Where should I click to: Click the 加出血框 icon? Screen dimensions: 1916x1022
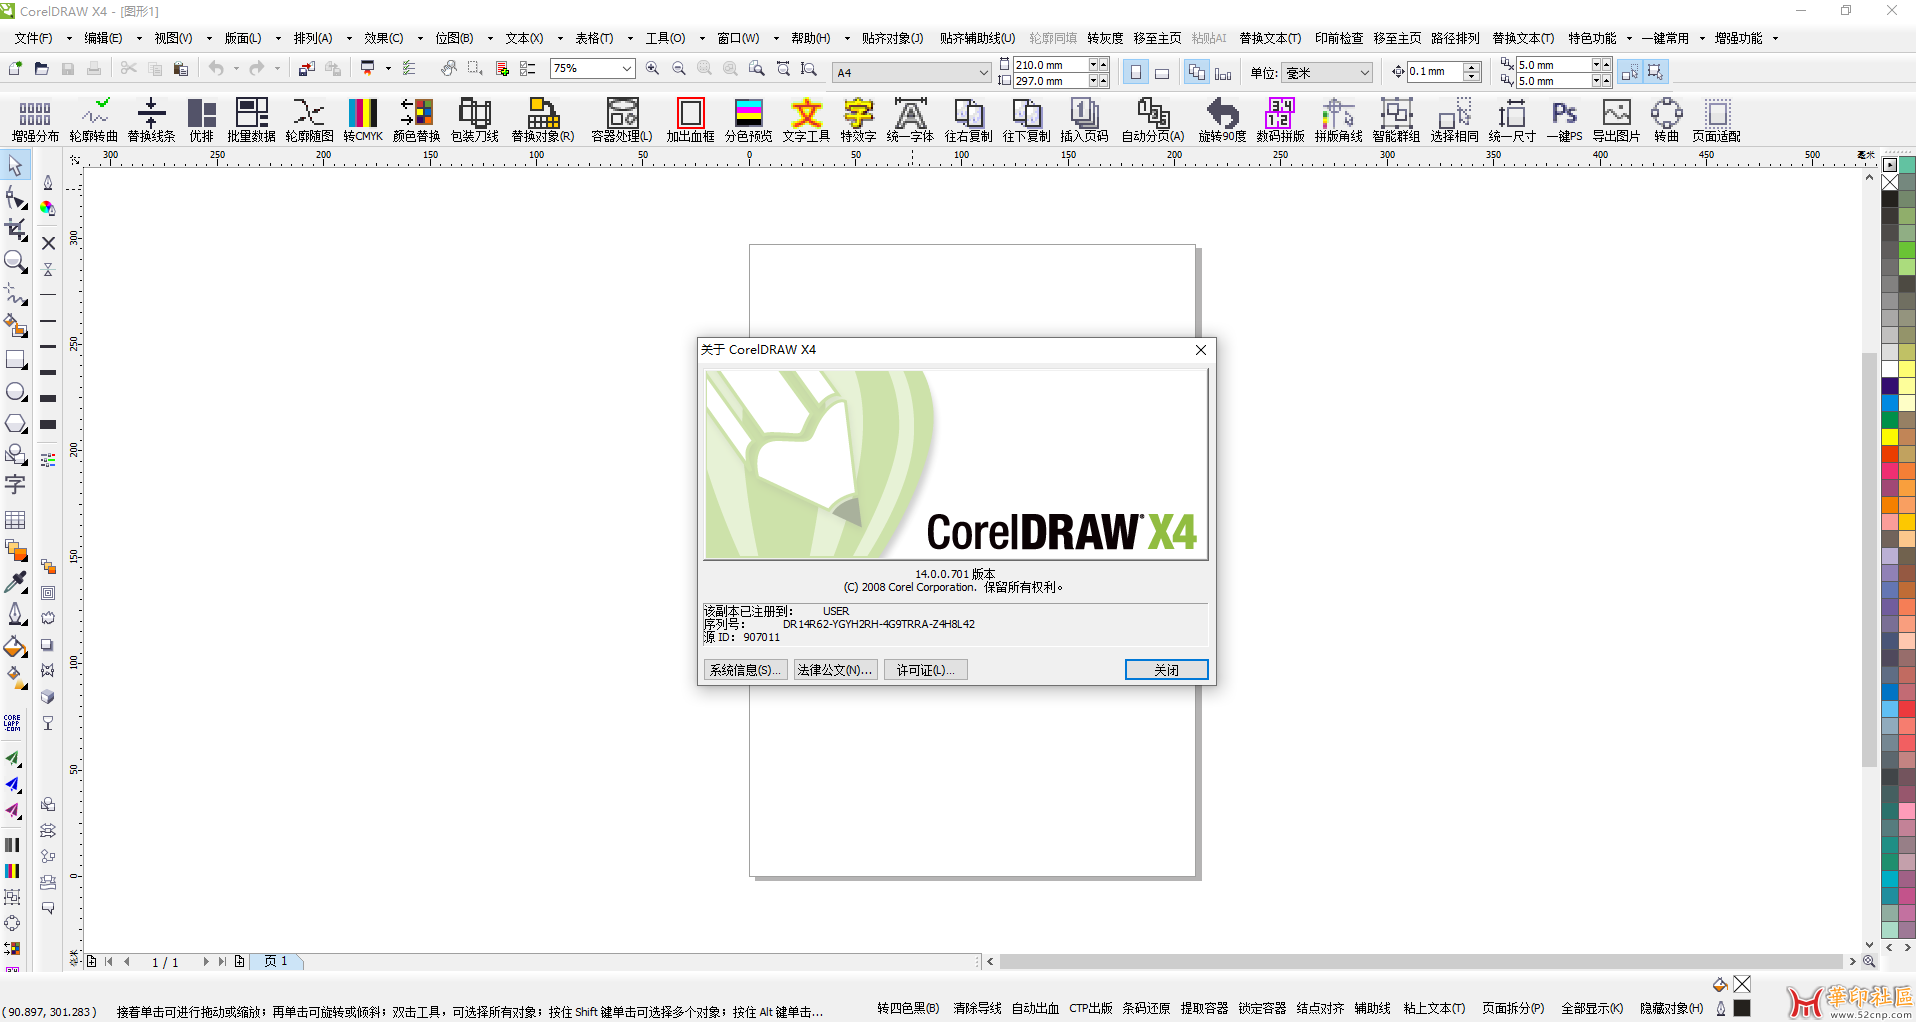pyautogui.click(x=691, y=120)
